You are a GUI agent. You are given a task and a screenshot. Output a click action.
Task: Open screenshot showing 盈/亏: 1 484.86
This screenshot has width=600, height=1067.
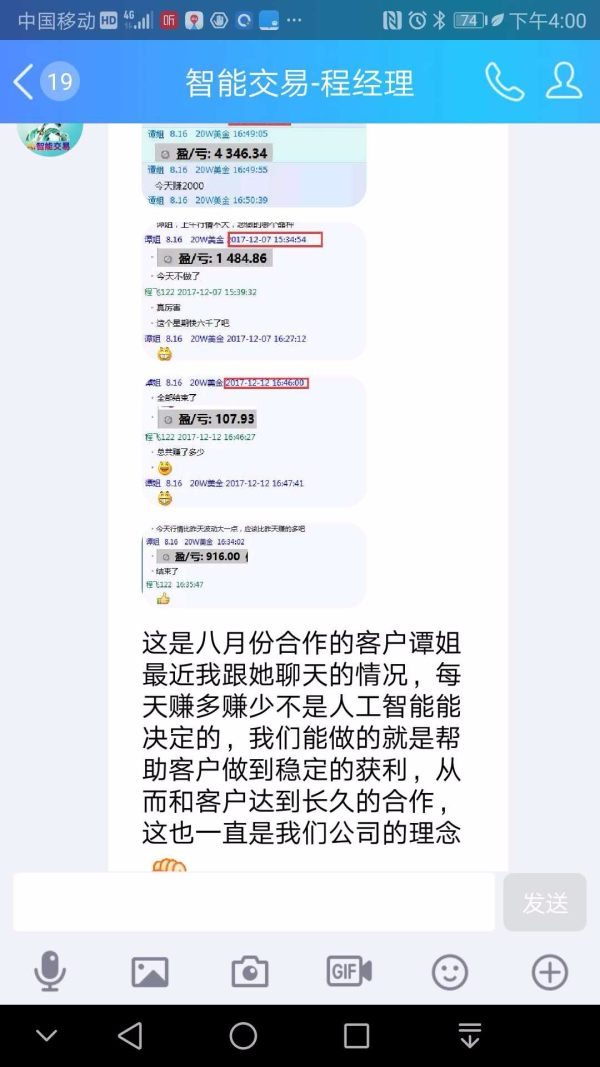coord(254,291)
